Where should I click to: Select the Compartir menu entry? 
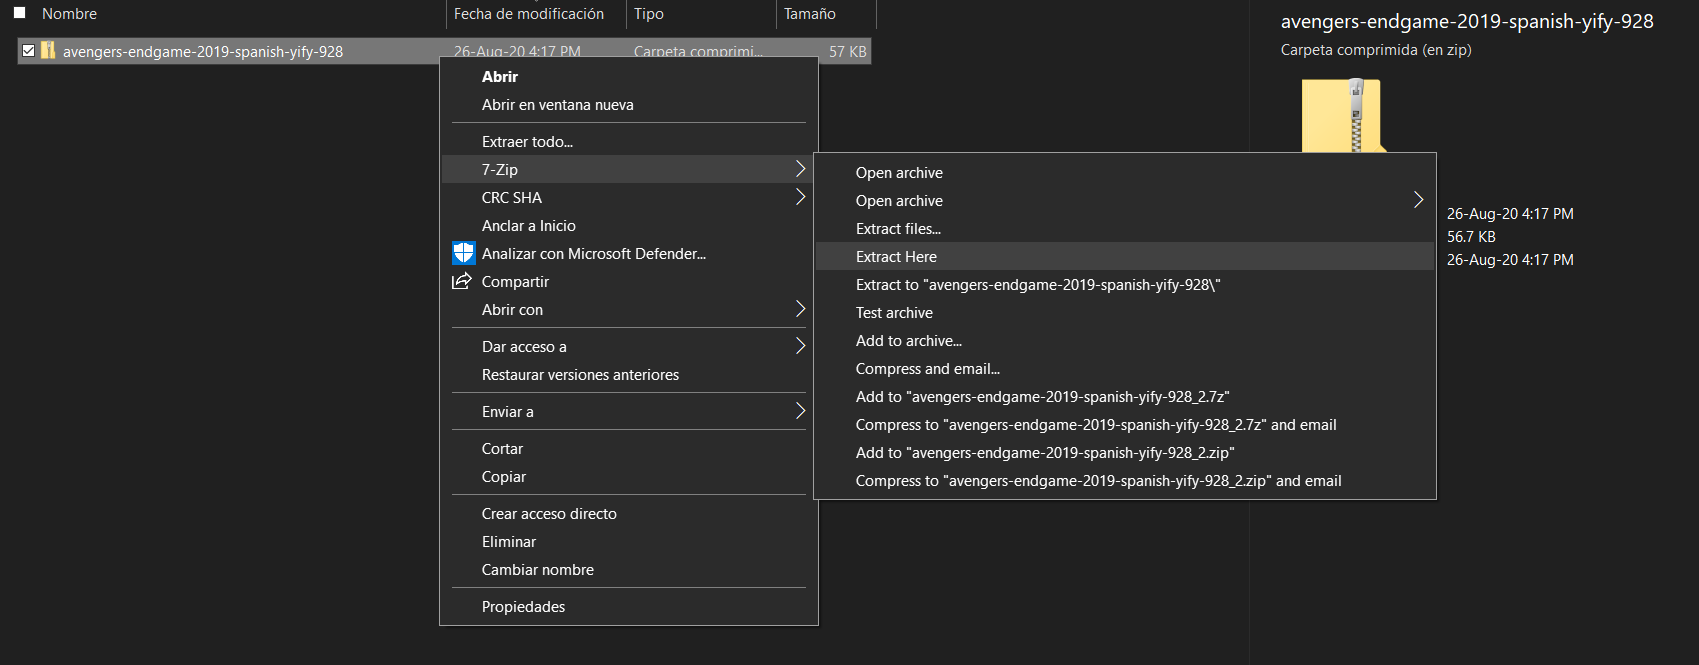click(629, 281)
